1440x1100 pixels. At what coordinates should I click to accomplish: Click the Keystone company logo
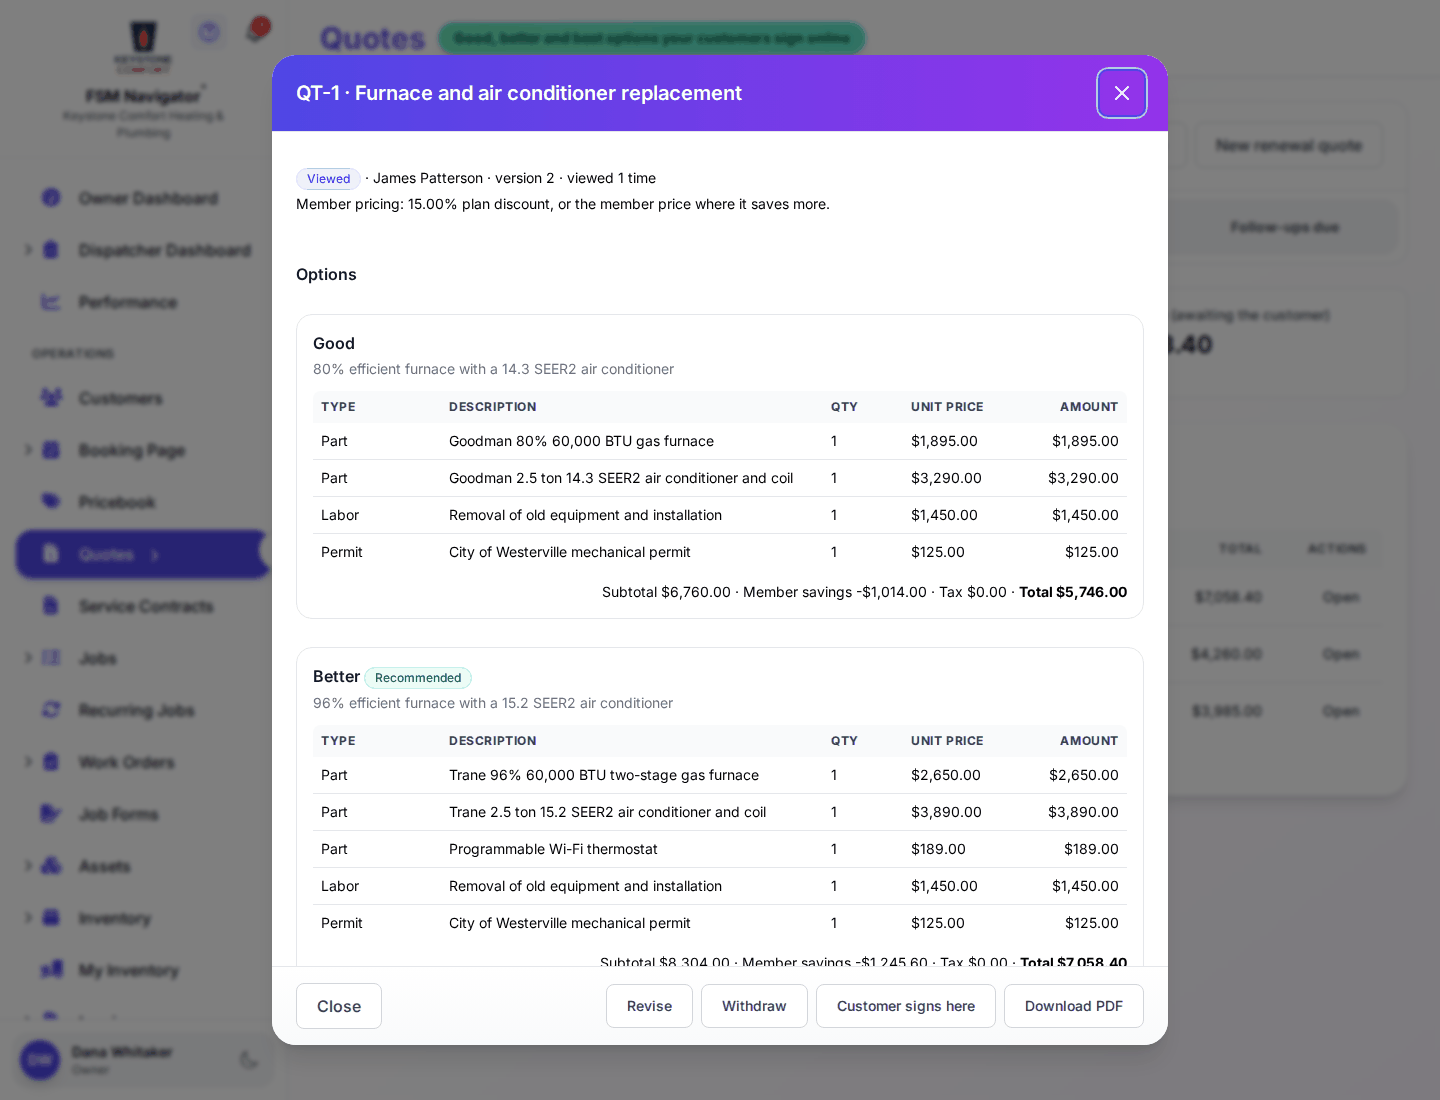[x=143, y=46]
